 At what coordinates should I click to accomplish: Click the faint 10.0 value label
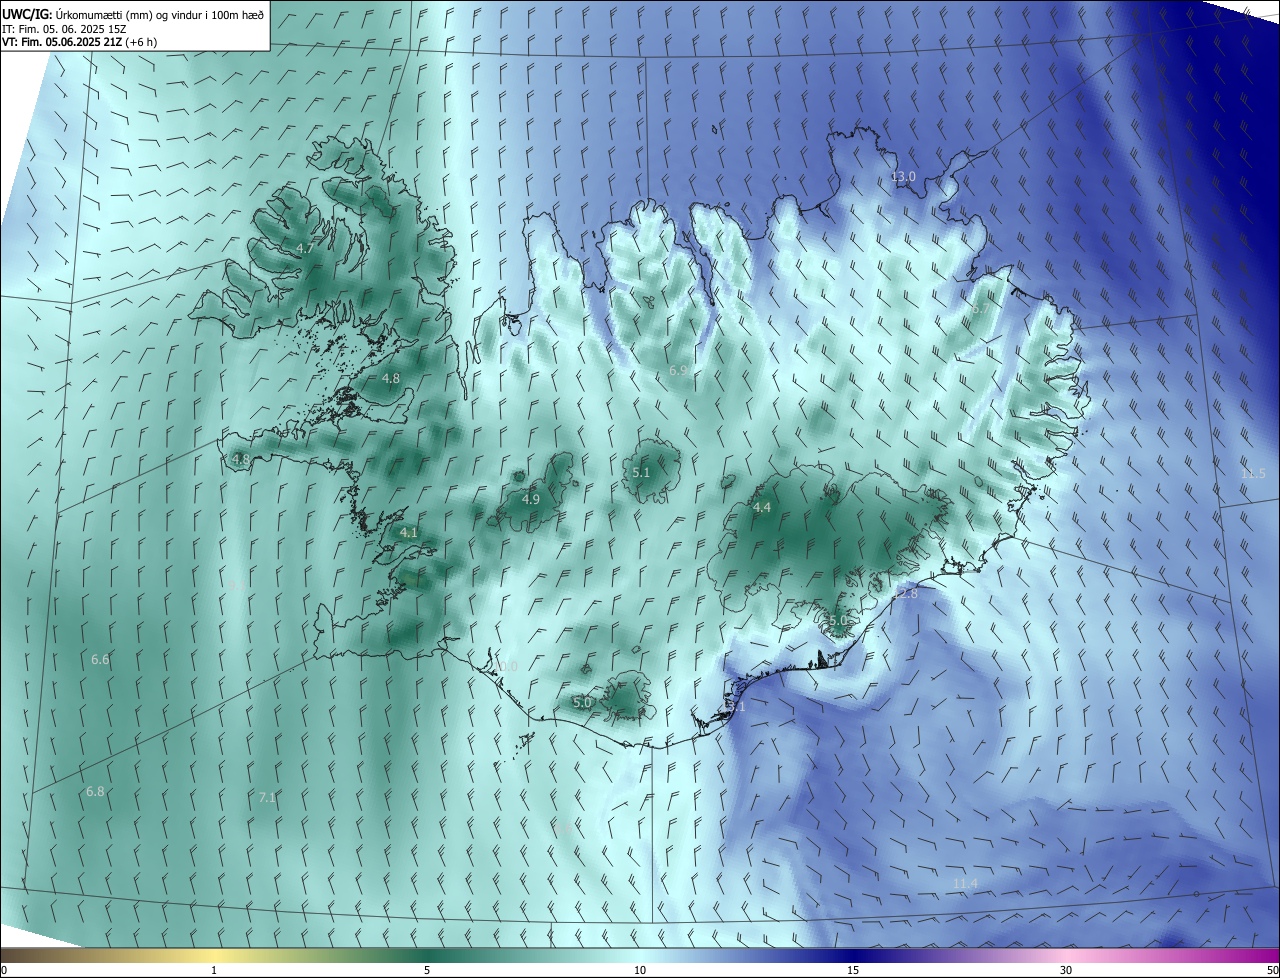pyautogui.click(x=506, y=667)
